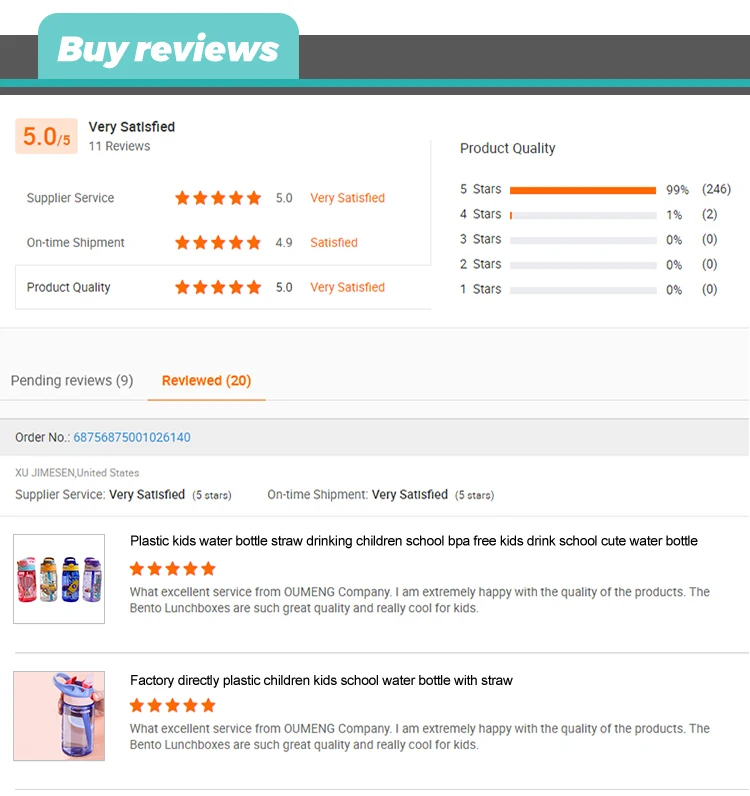Click the Product Quality star rating
Image resolution: width=750 pixels, height=796 pixels.
[x=218, y=287]
